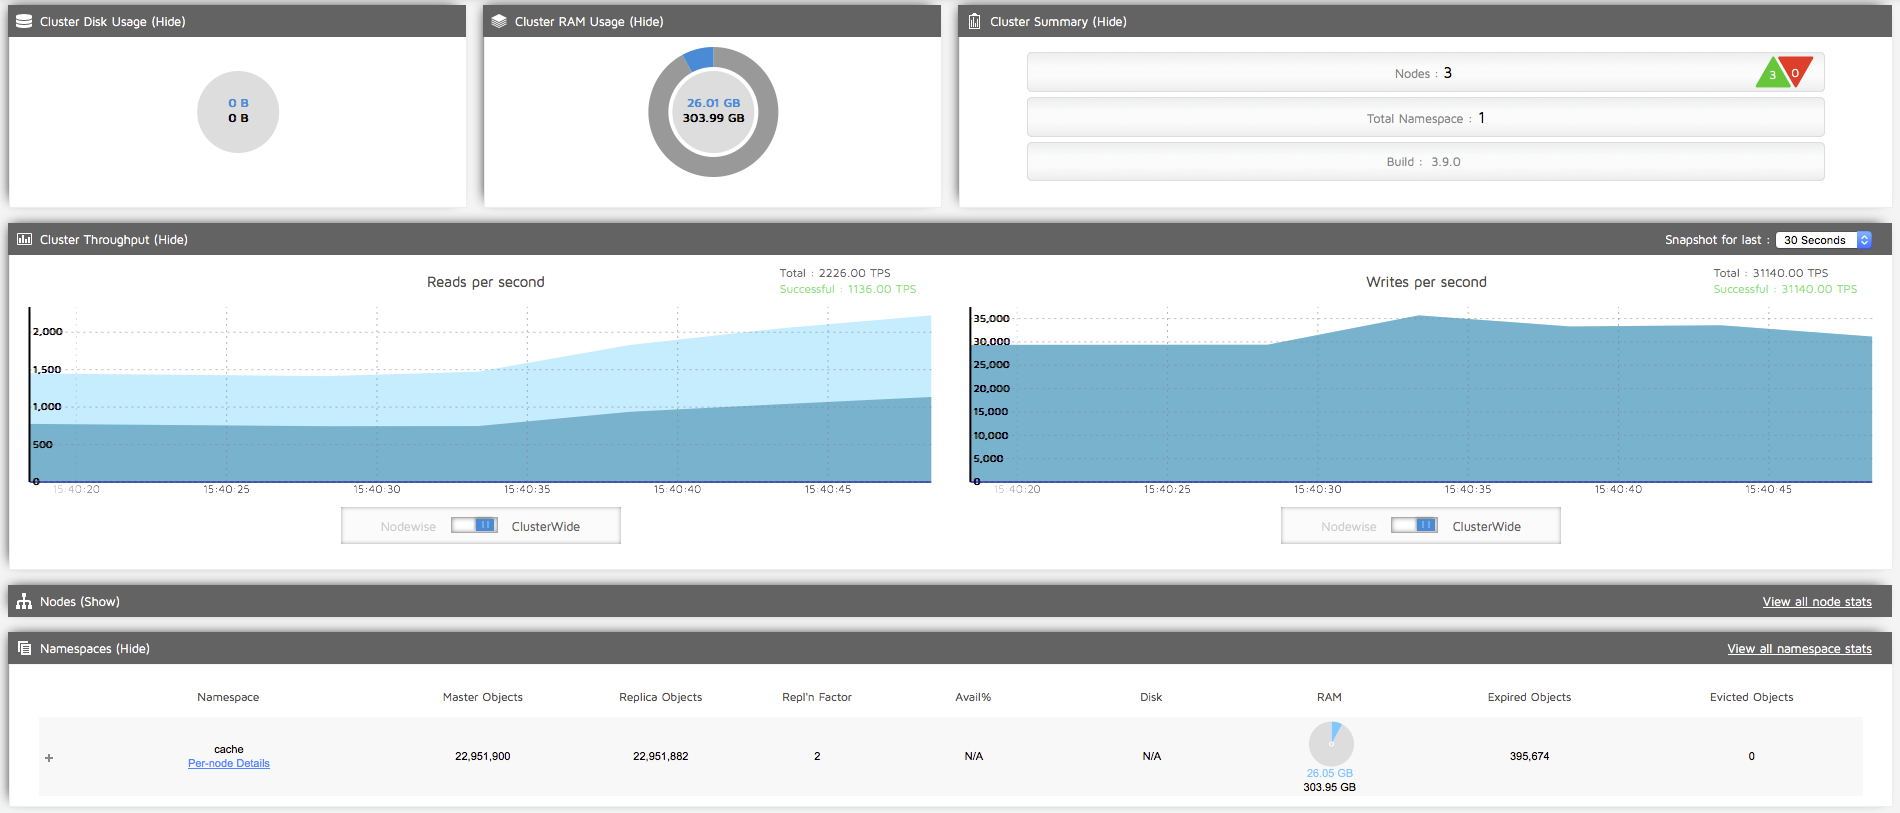Click the Cluster Disk Usage circle chart
Screen dimensions: 1900x813
tap(238, 111)
